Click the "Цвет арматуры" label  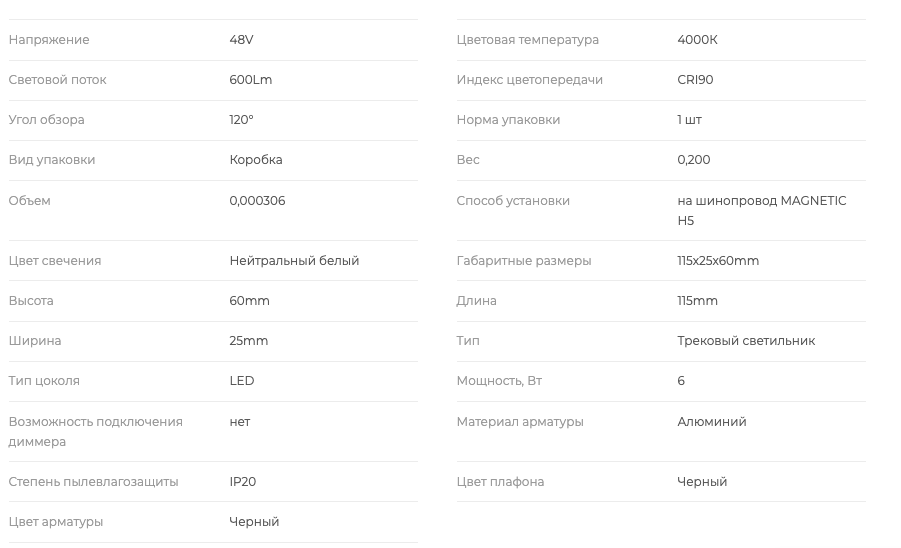(x=55, y=522)
